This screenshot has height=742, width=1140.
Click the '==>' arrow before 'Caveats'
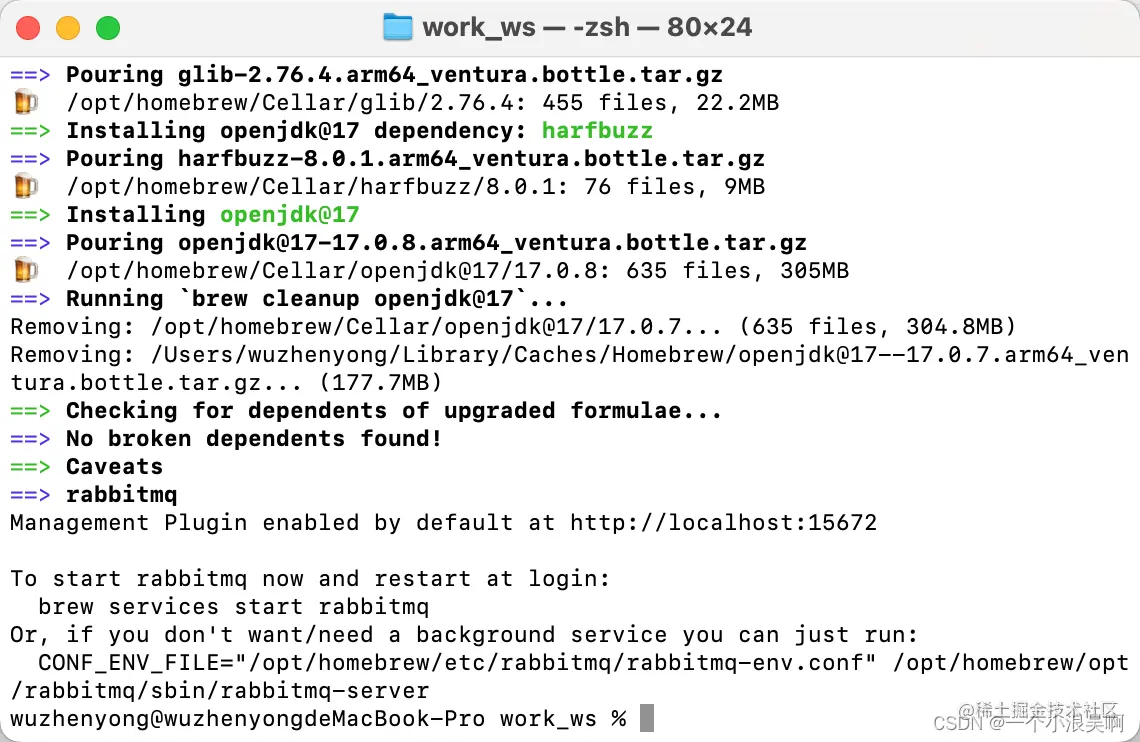[x=30, y=467]
